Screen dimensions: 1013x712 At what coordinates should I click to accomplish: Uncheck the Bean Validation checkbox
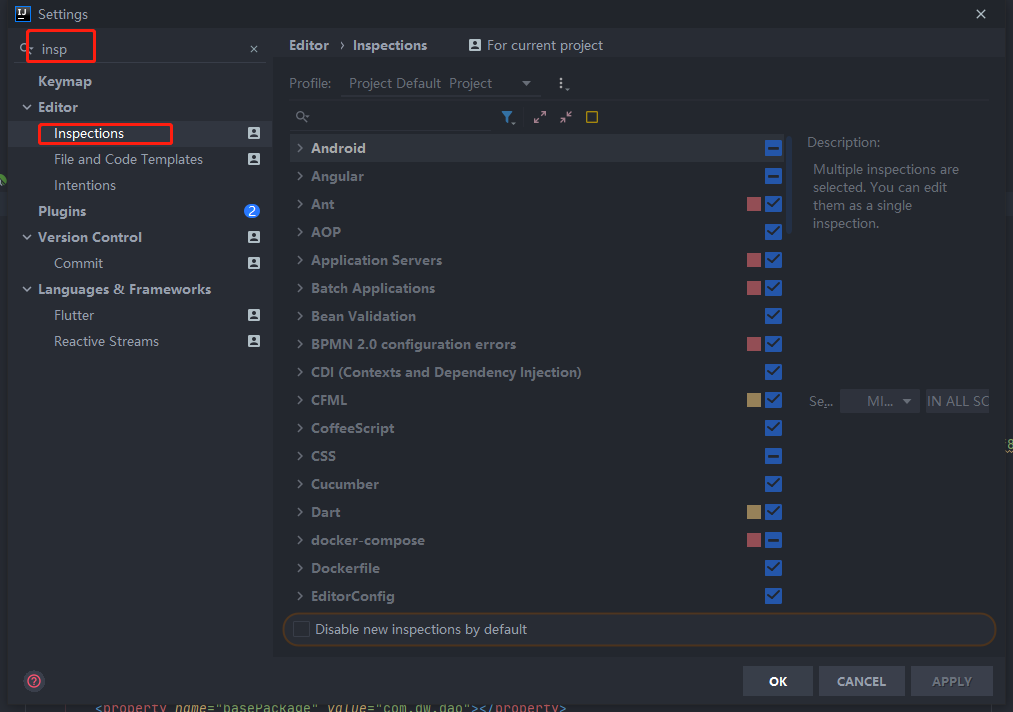coord(773,316)
